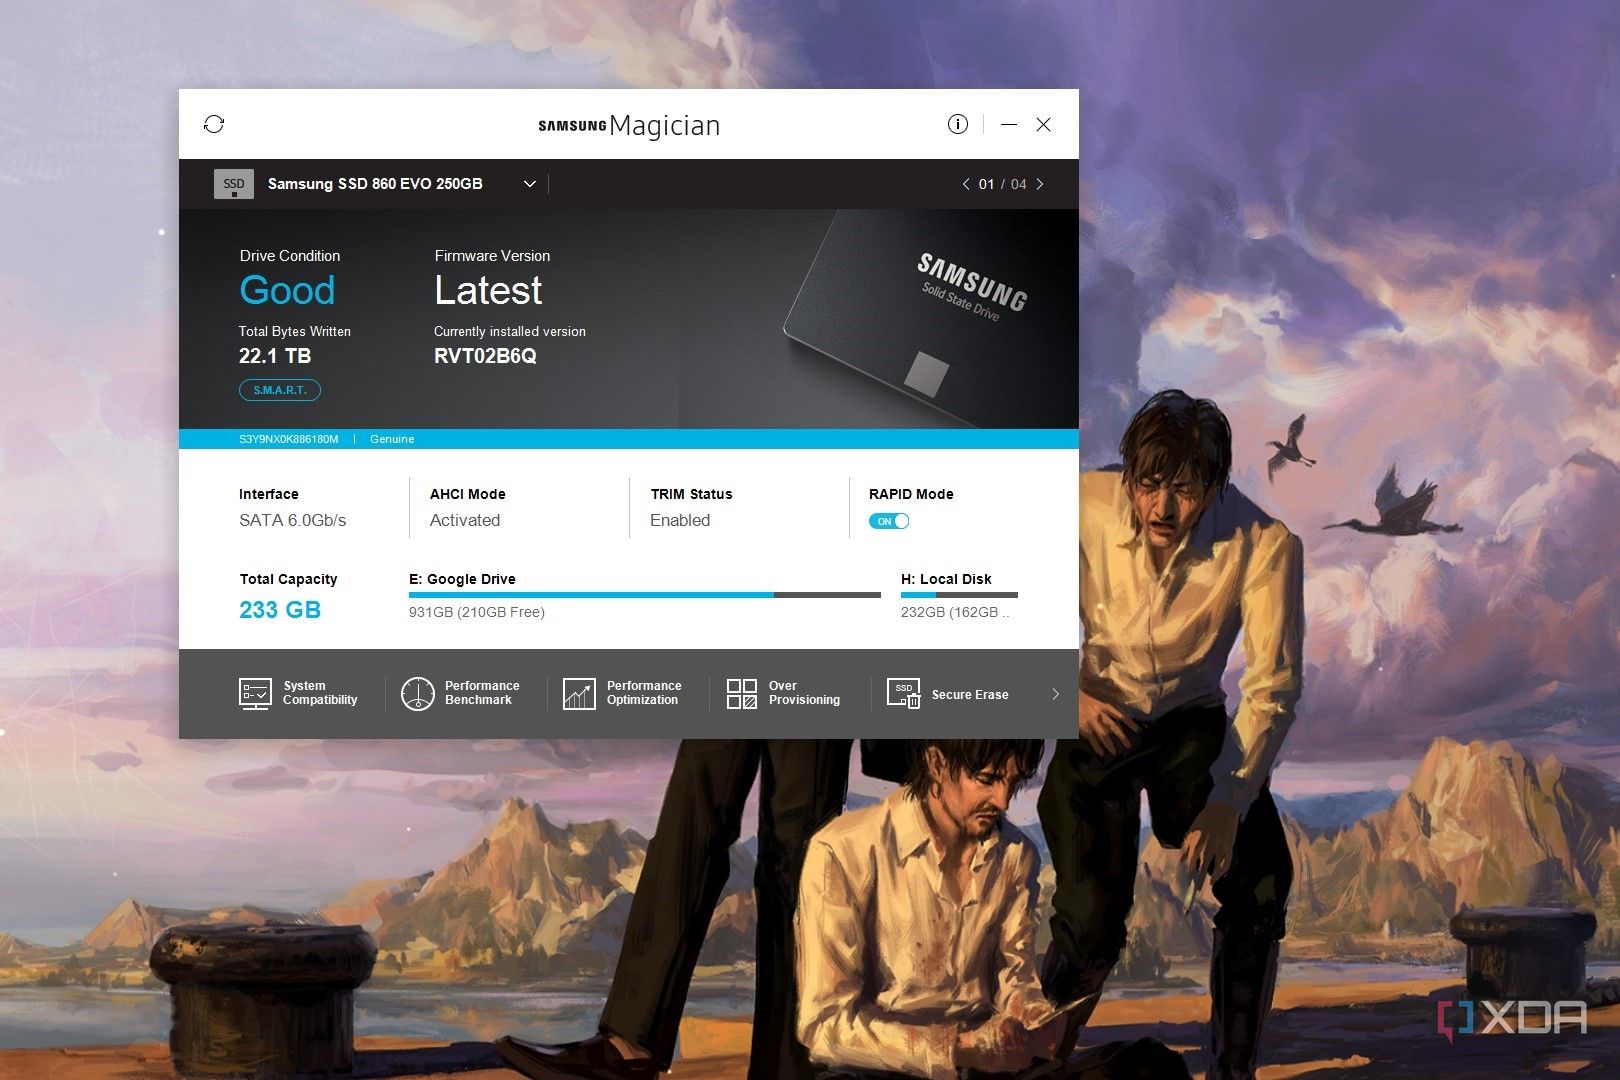1620x1080 pixels.
Task: Select the Over Provisioning label
Action: pos(804,693)
